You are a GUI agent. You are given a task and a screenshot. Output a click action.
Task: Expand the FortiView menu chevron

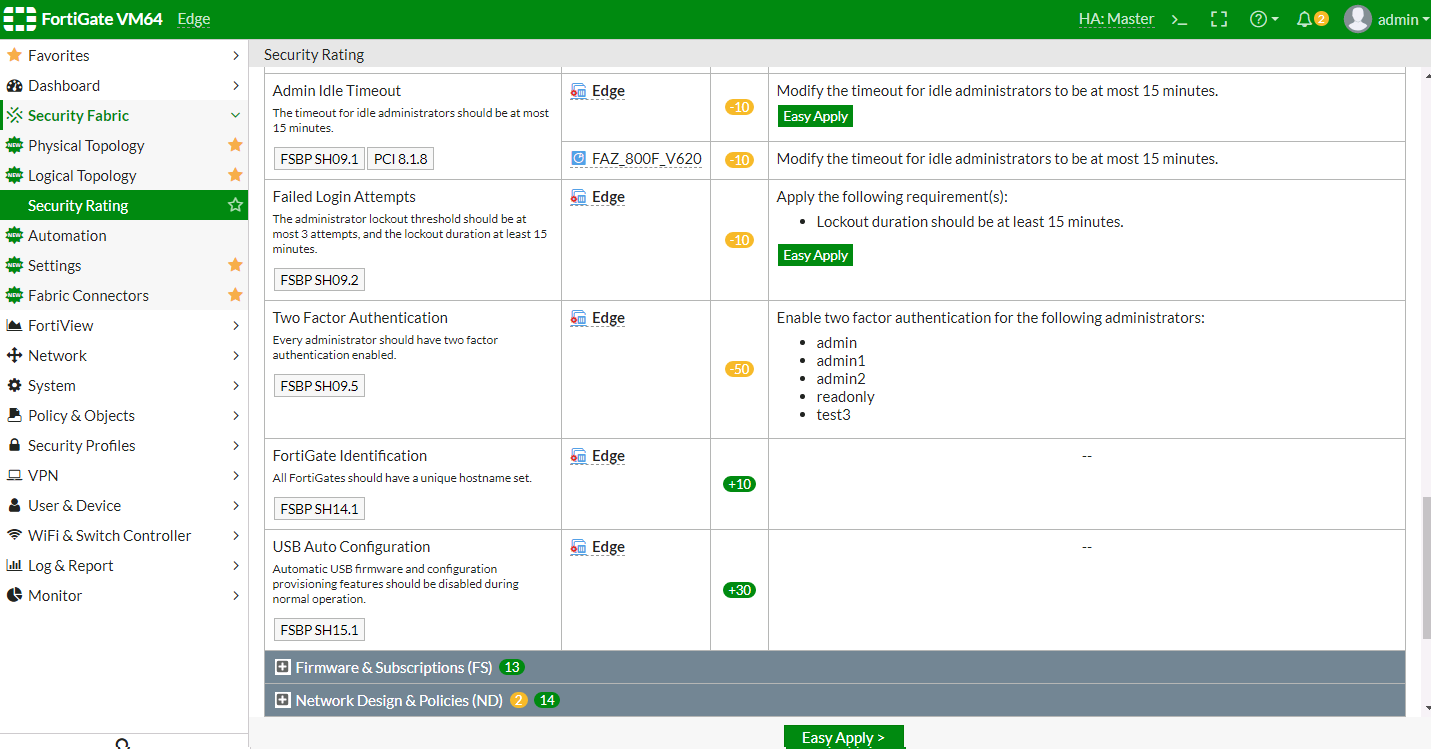pyautogui.click(x=235, y=325)
